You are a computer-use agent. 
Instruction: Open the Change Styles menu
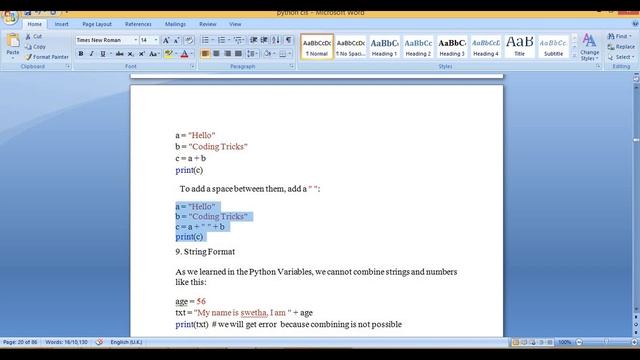point(589,48)
